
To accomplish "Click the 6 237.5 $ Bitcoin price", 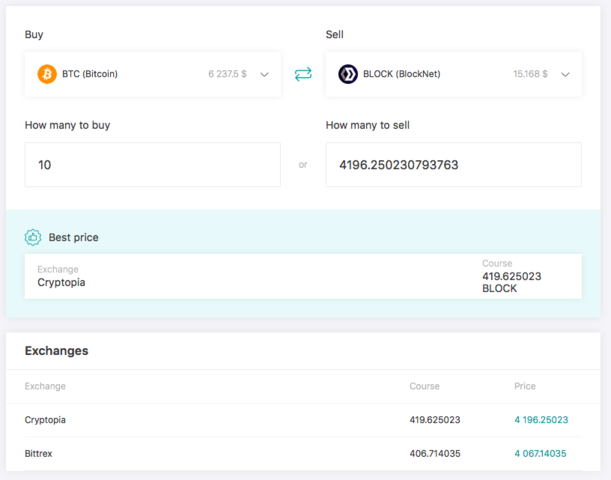I will (228, 74).
